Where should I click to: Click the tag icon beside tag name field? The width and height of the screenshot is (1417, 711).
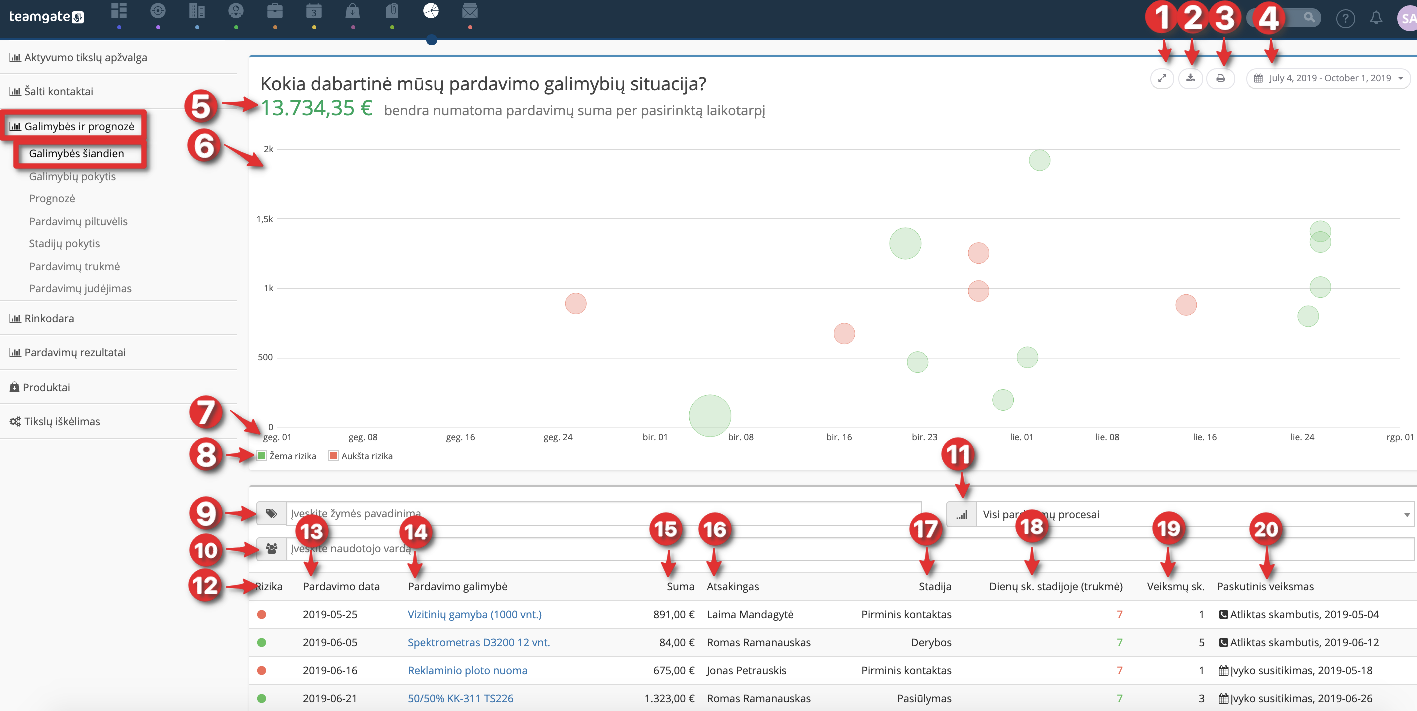(x=271, y=513)
